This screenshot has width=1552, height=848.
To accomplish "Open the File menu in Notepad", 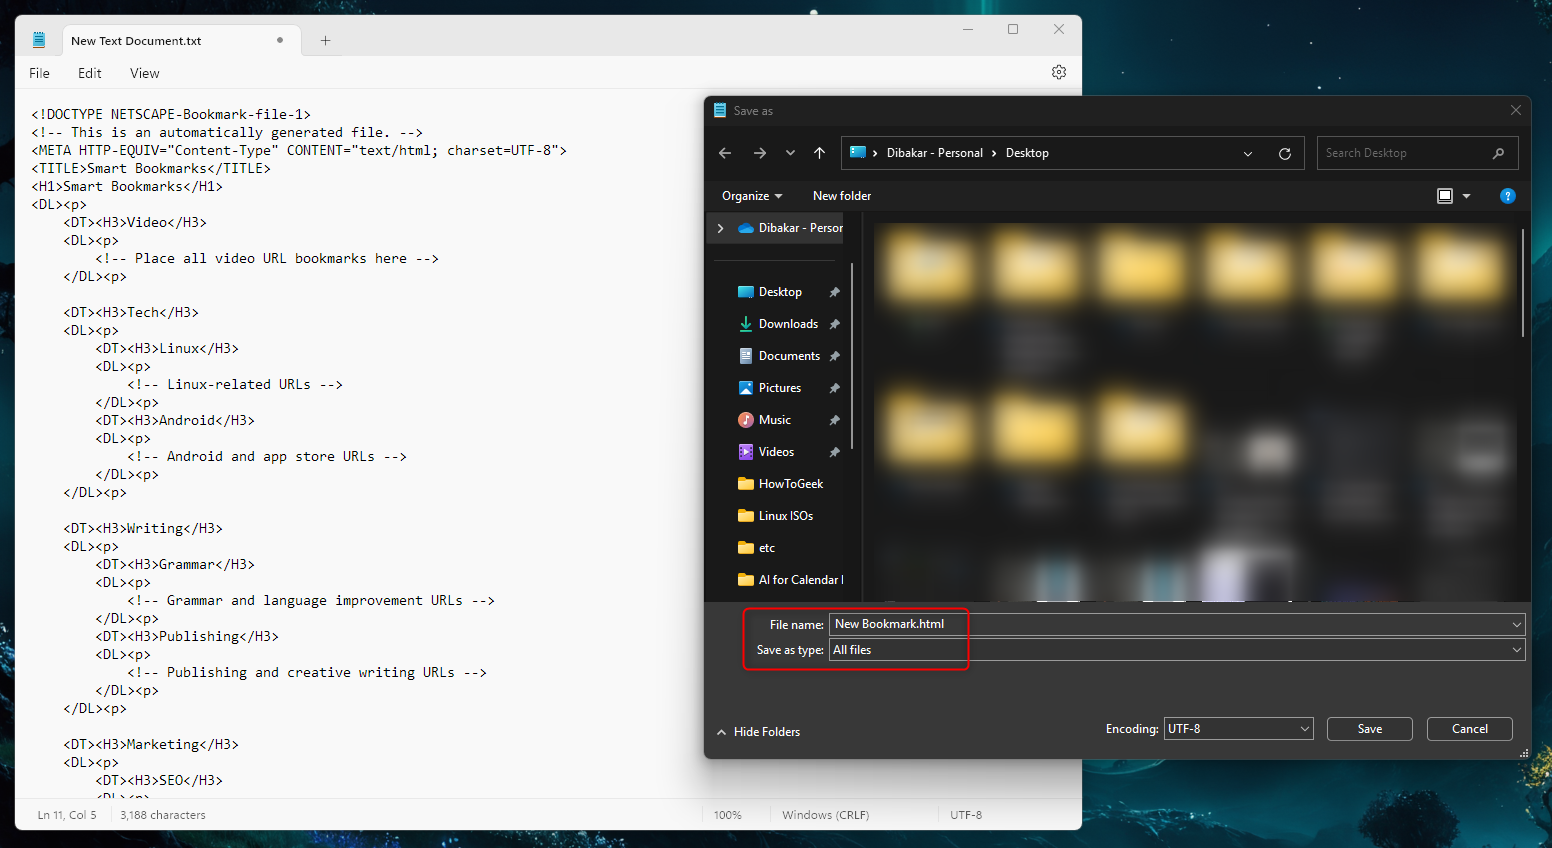I will (38, 72).
